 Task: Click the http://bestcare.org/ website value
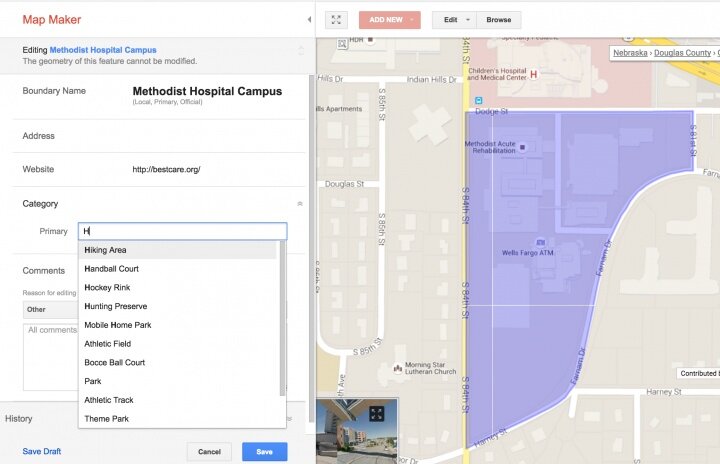(x=166, y=170)
